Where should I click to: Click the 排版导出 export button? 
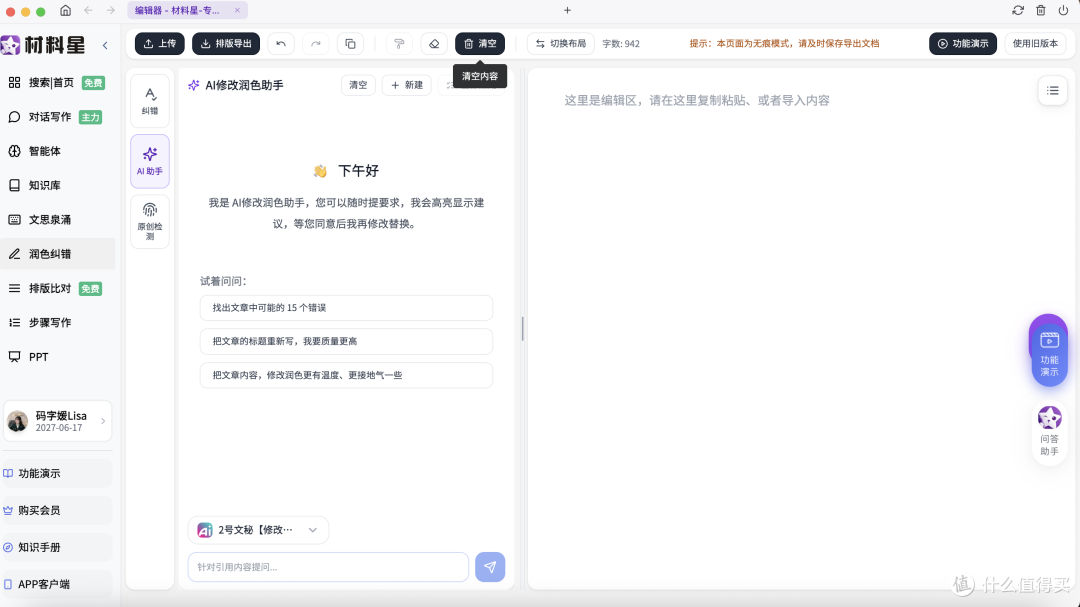coord(226,43)
